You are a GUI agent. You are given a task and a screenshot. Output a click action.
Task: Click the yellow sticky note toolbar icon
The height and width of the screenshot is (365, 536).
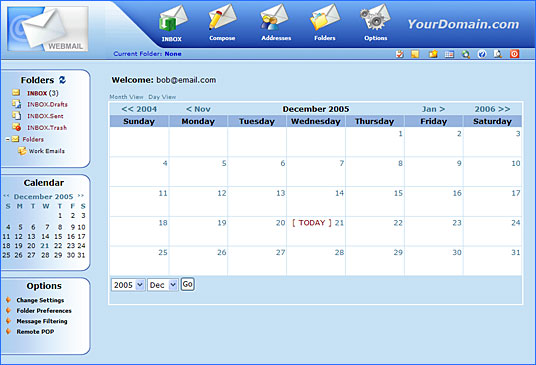click(x=415, y=54)
